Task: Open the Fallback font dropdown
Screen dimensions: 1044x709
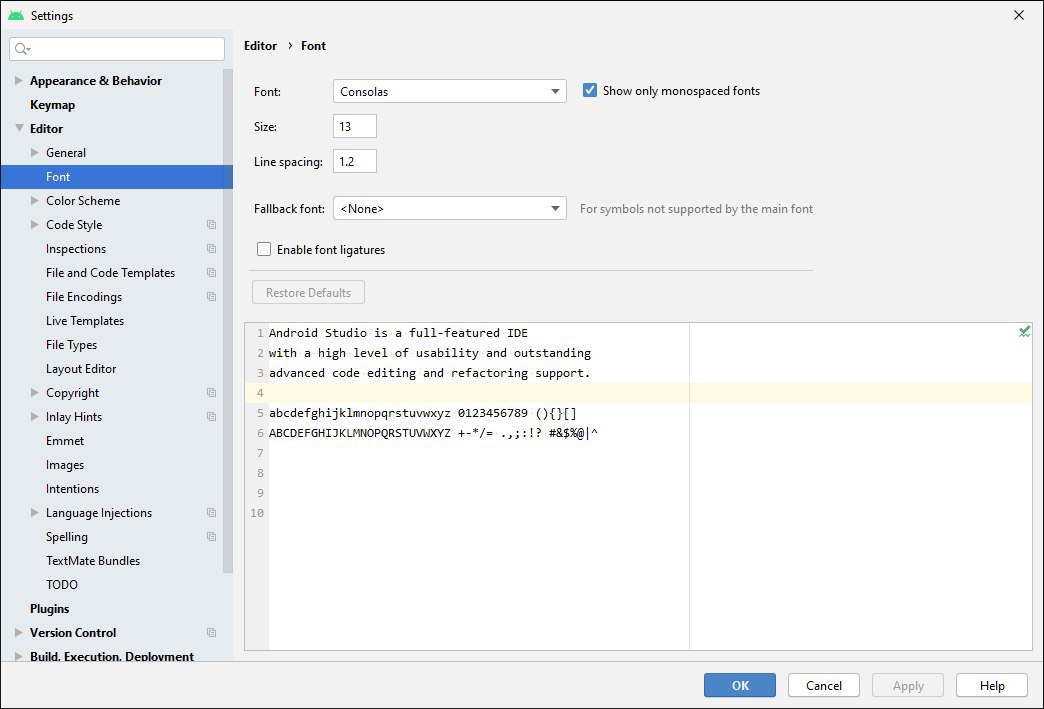Action: 449,209
